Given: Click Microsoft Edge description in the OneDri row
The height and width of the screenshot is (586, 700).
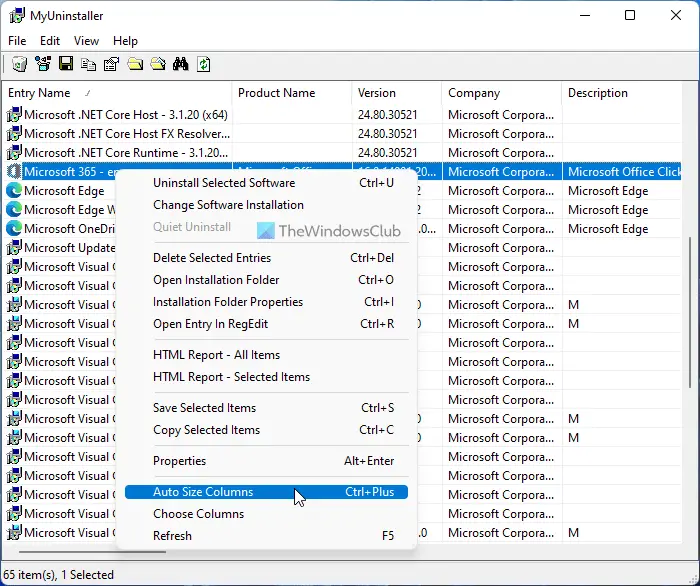Looking at the screenshot, I should click(608, 229).
